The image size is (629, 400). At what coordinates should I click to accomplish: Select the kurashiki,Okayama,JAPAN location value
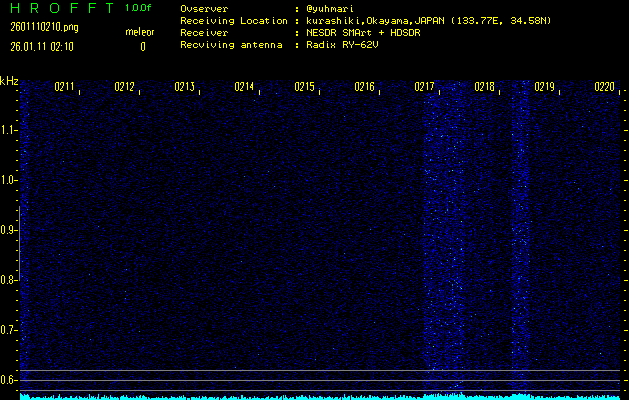[429, 21]
